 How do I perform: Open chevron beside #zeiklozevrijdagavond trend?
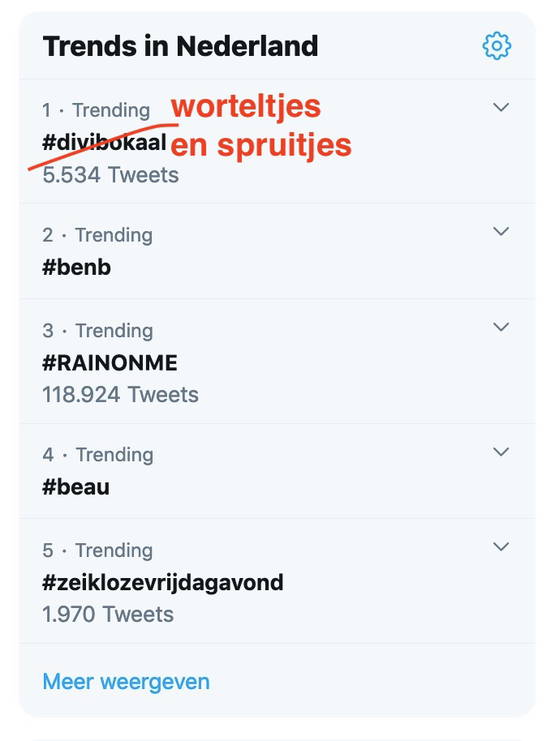[x=501, y=547]
